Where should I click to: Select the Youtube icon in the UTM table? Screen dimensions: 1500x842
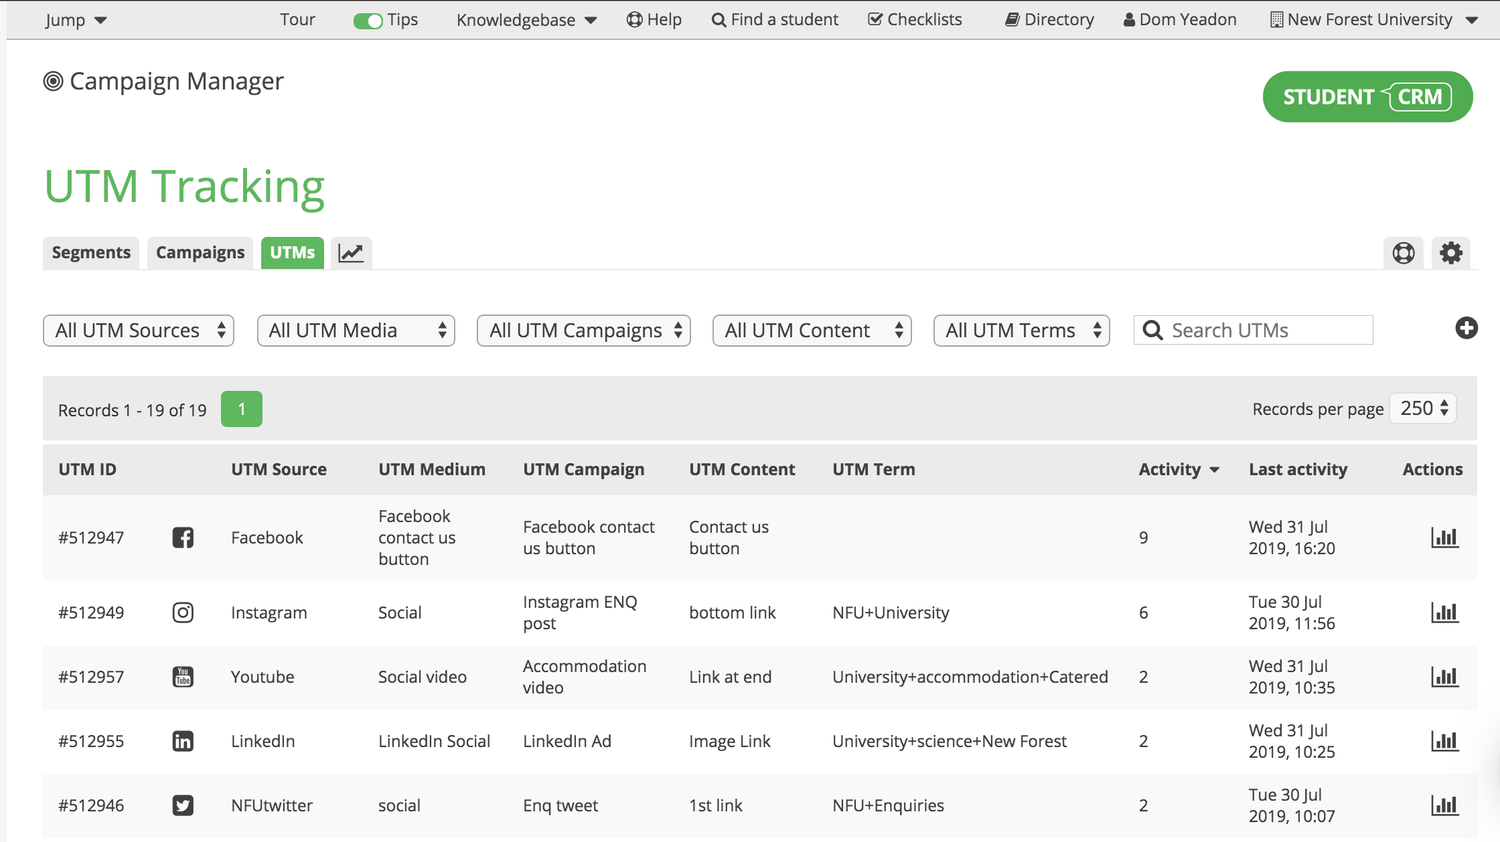pyautogui.click(x=183, y=677)
